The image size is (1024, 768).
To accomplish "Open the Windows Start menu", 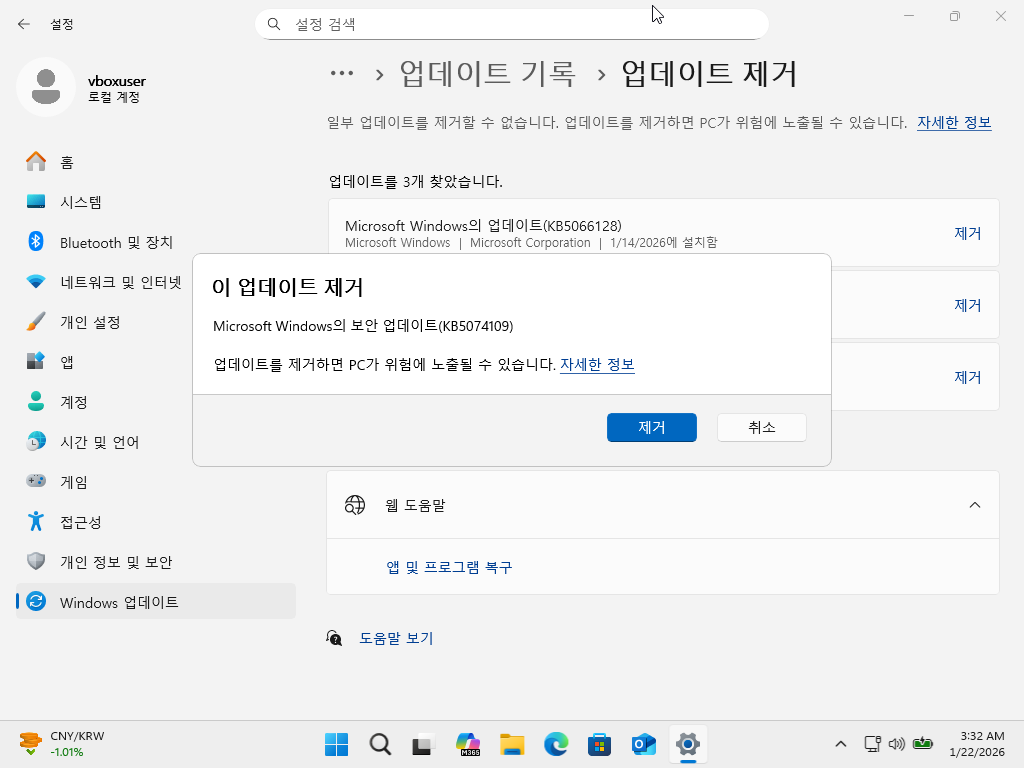I will (336, 744).
